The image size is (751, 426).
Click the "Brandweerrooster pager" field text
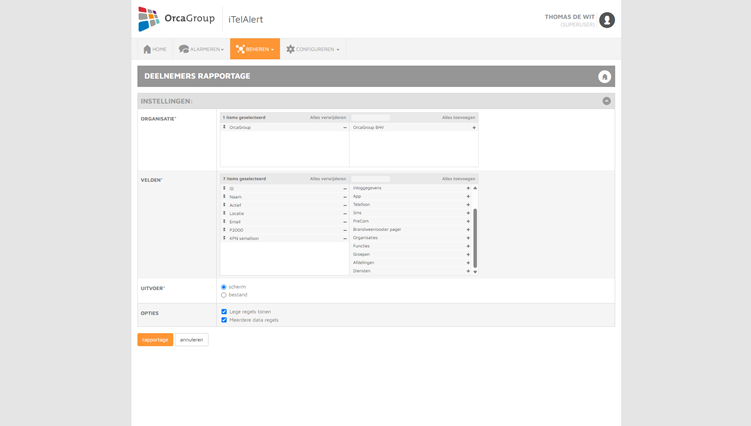pos(377,230)
